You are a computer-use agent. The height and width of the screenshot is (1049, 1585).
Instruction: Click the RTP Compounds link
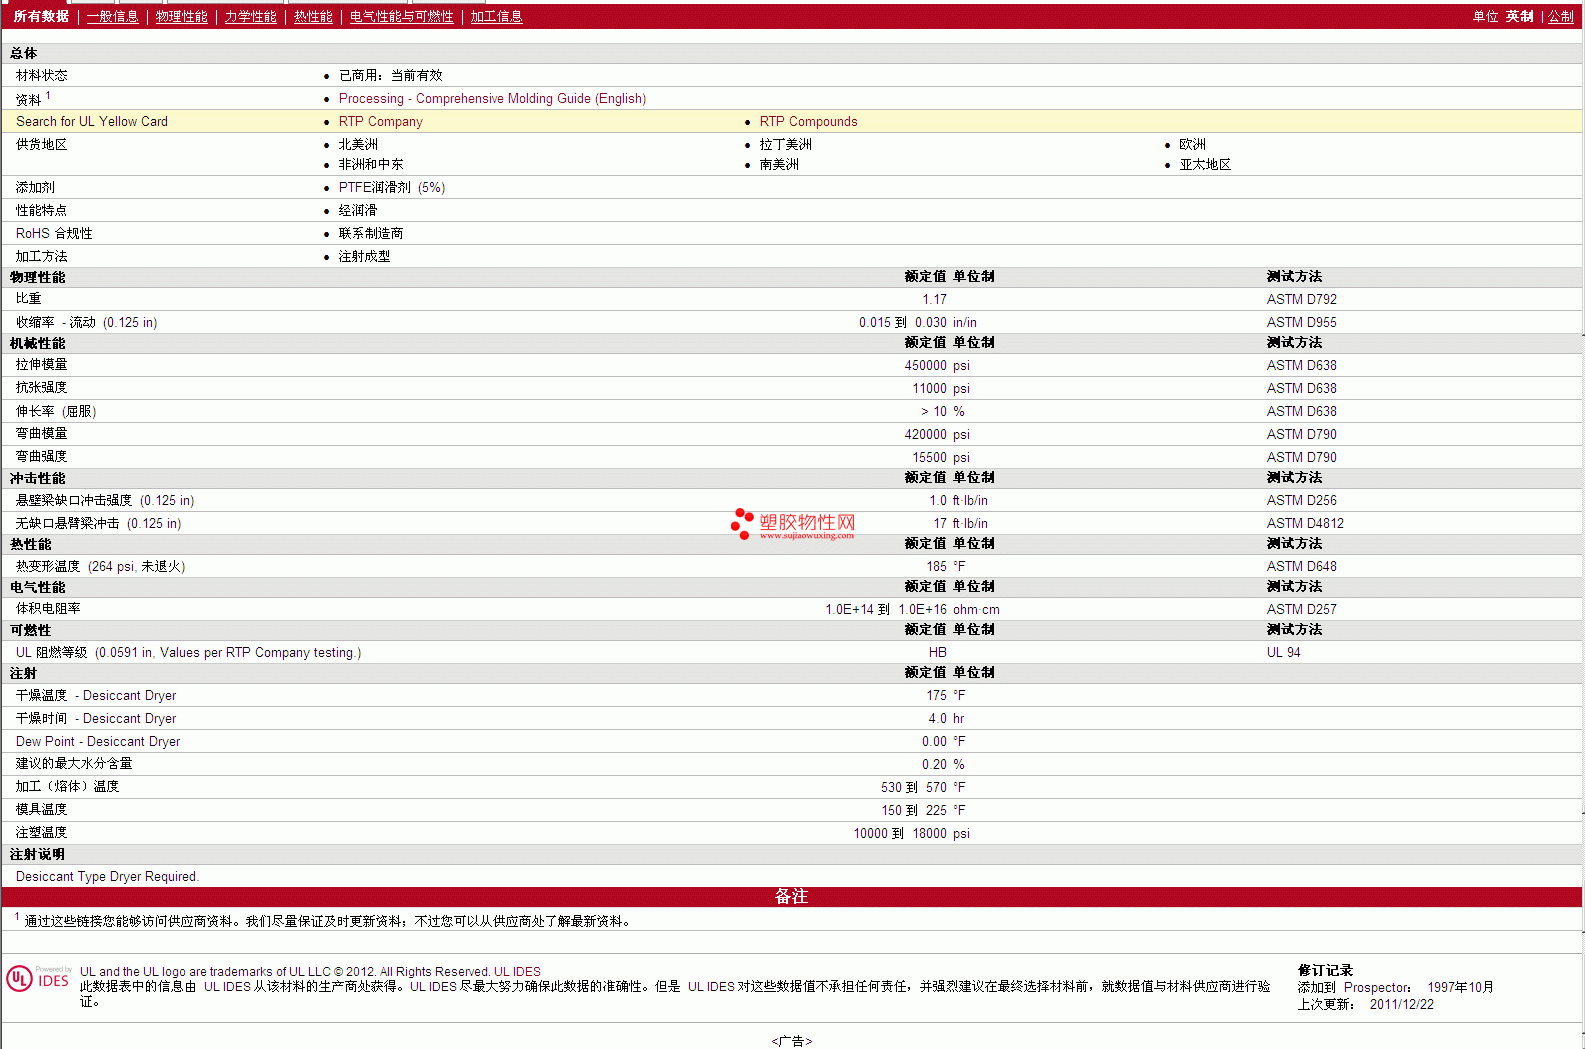pos(808,121)
